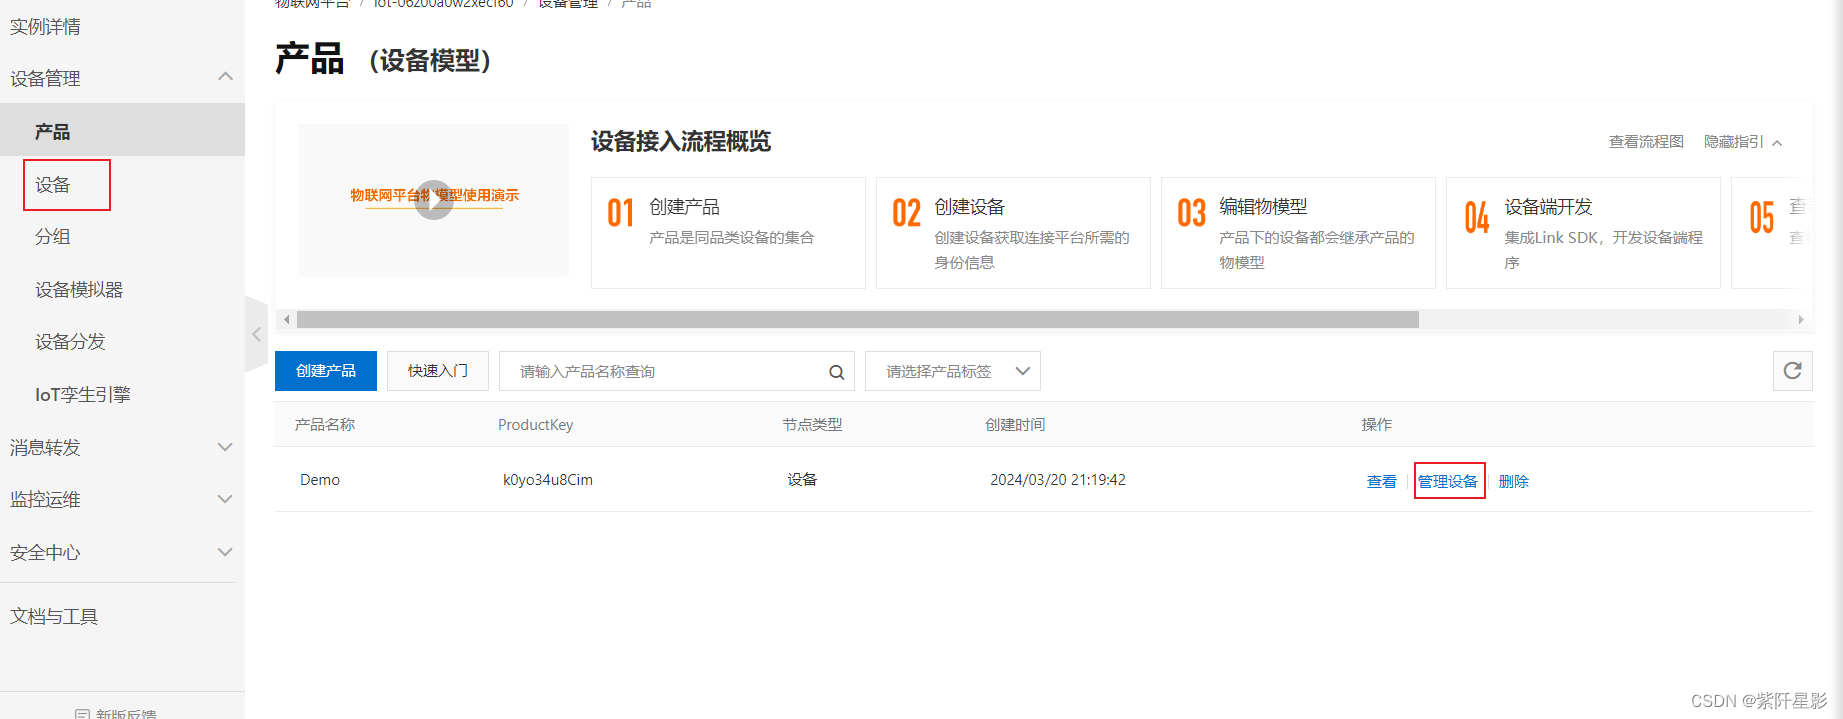Click the horizontal scrollbar right arrow
Viewport: 1843px width, 719px height.
1800,320
